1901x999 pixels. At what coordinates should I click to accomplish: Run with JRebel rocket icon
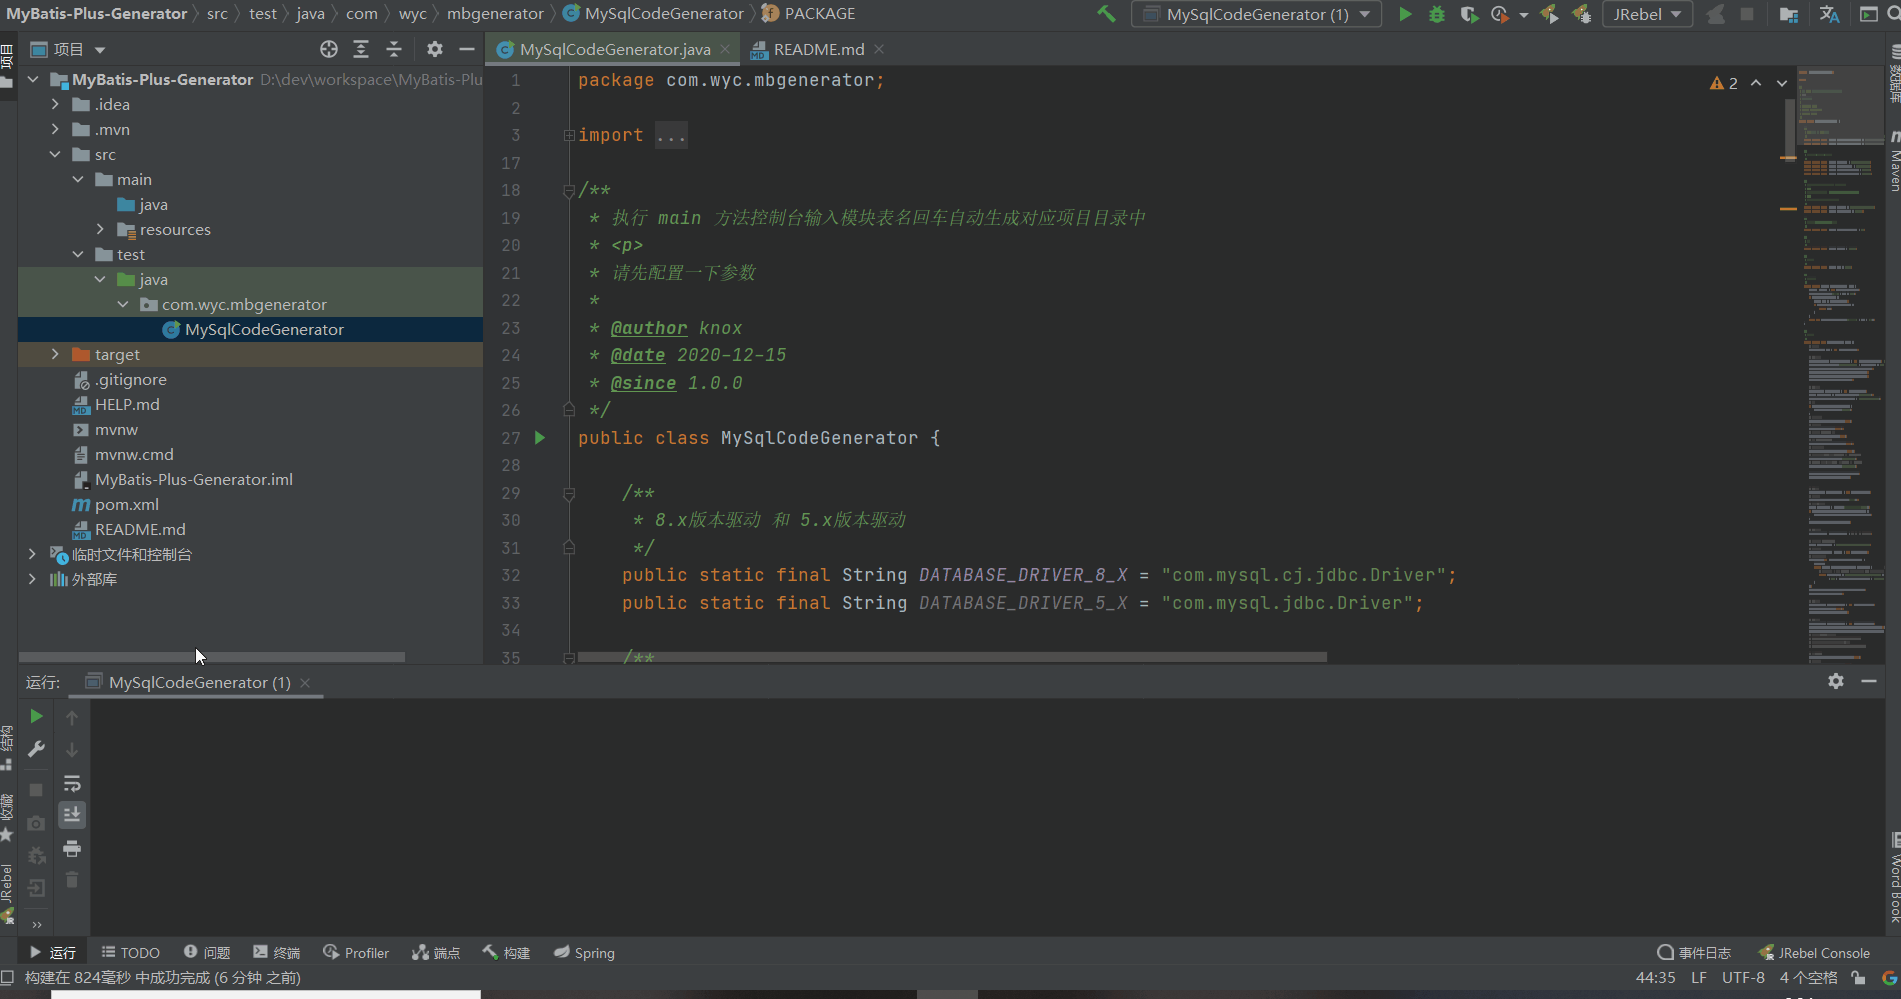(x=1549, y=14)
